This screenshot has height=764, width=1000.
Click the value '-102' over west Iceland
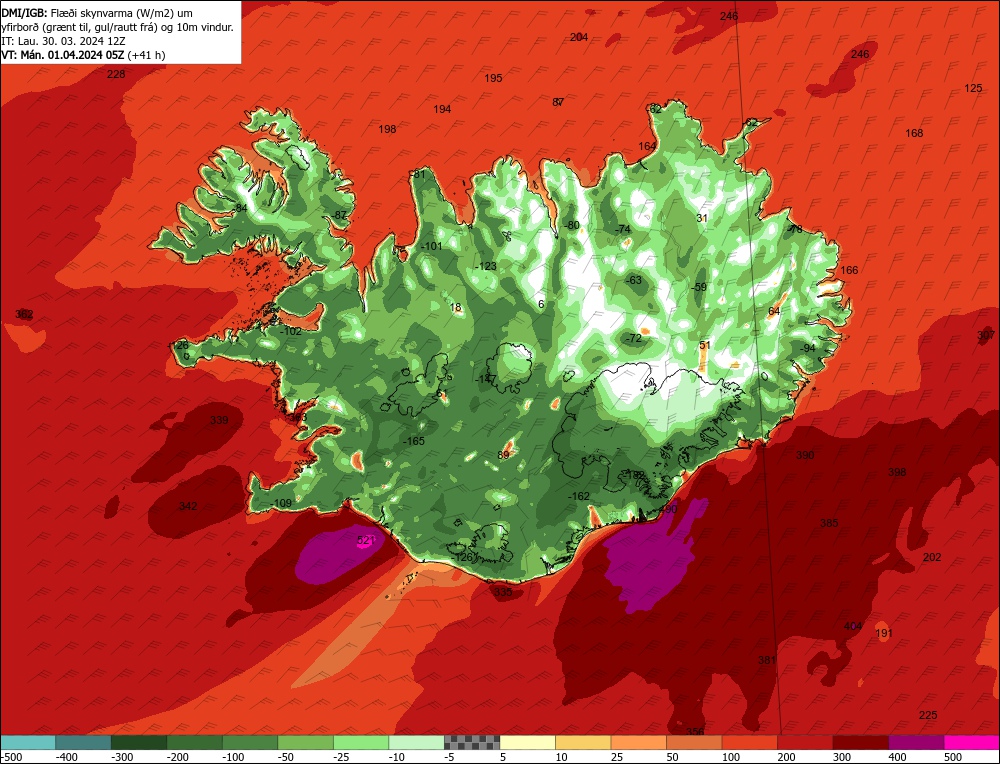pyautogui.click(x=290, y=331)
